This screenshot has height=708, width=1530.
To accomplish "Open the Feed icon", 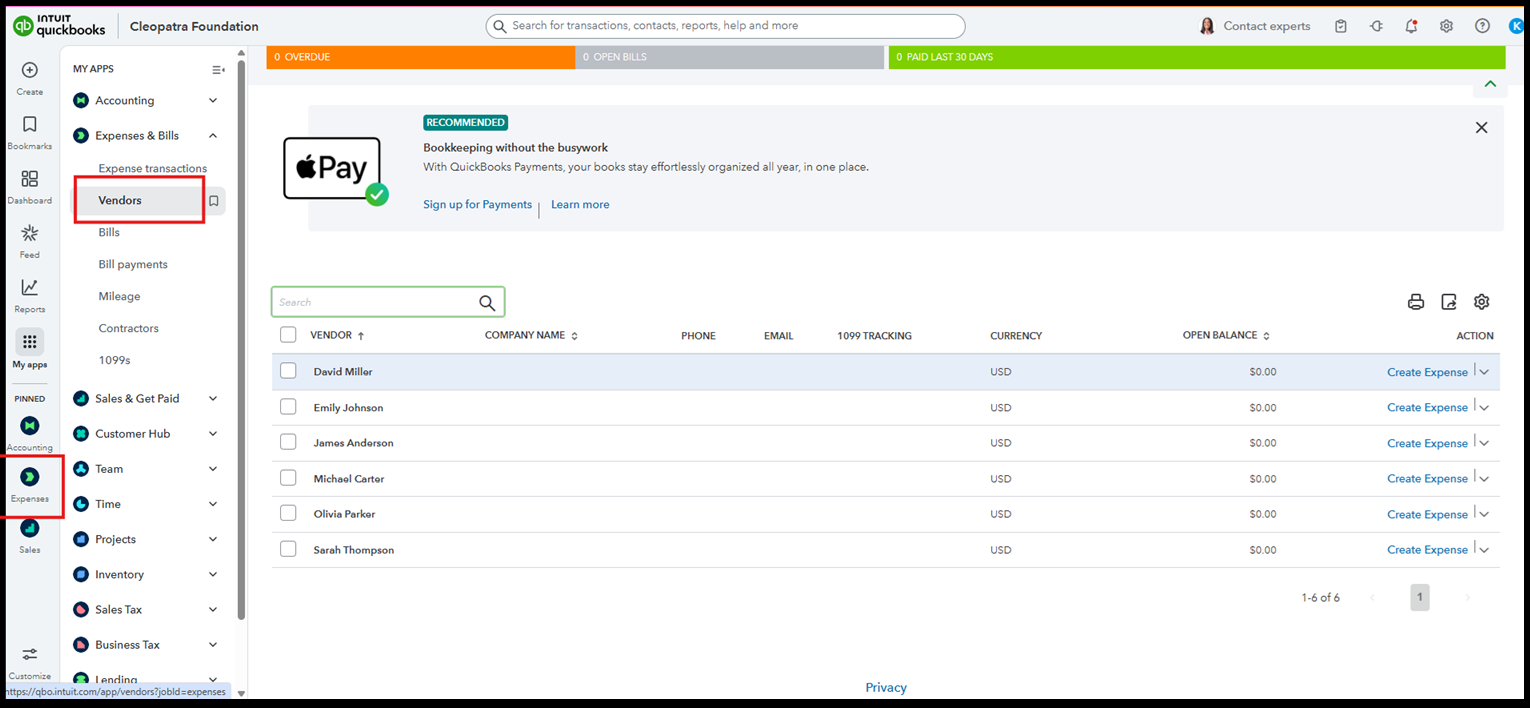I will tap(30, 233).
